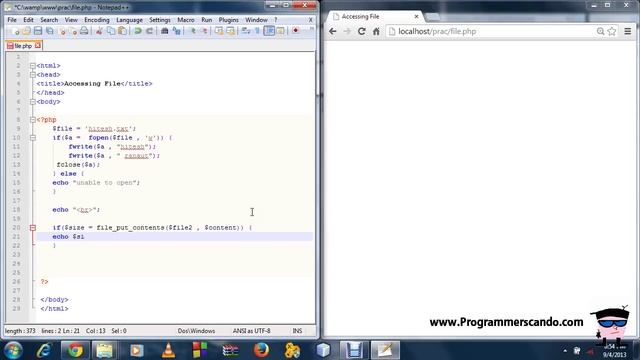
Task: Open Chrome's hamburger menu
Action: click(628, 31)
